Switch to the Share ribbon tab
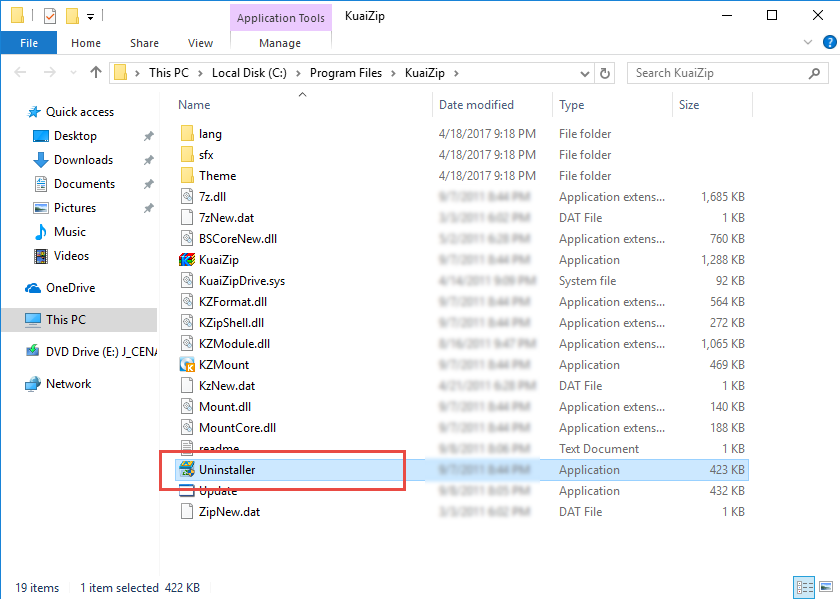 [144, 43]
